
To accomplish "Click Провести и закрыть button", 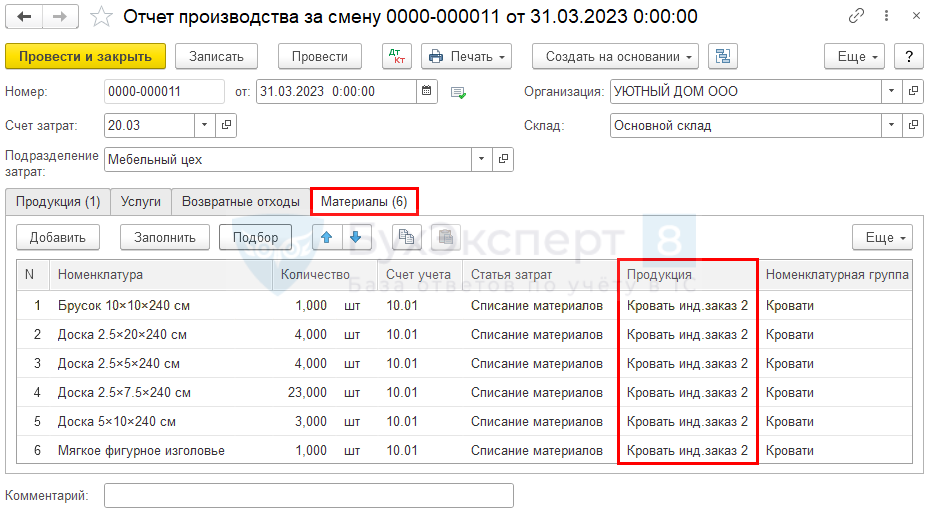I will 85,56.
